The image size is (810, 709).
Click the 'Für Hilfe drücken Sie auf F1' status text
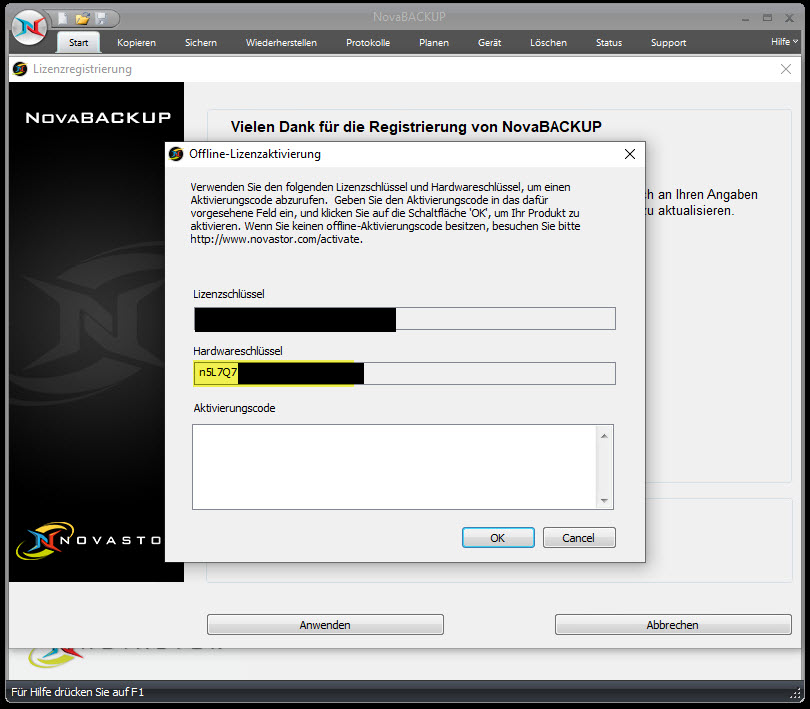77,692
